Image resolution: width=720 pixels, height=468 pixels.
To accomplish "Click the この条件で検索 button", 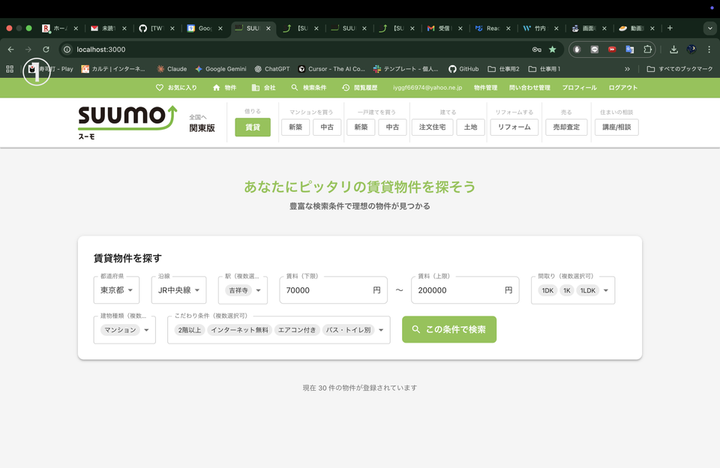I will click(449, 329).
